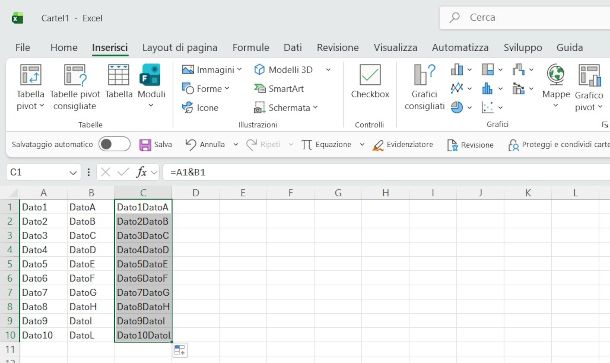Switch to the Automatizza tab
The image size is (610, 363).
(x=460, y=47)
